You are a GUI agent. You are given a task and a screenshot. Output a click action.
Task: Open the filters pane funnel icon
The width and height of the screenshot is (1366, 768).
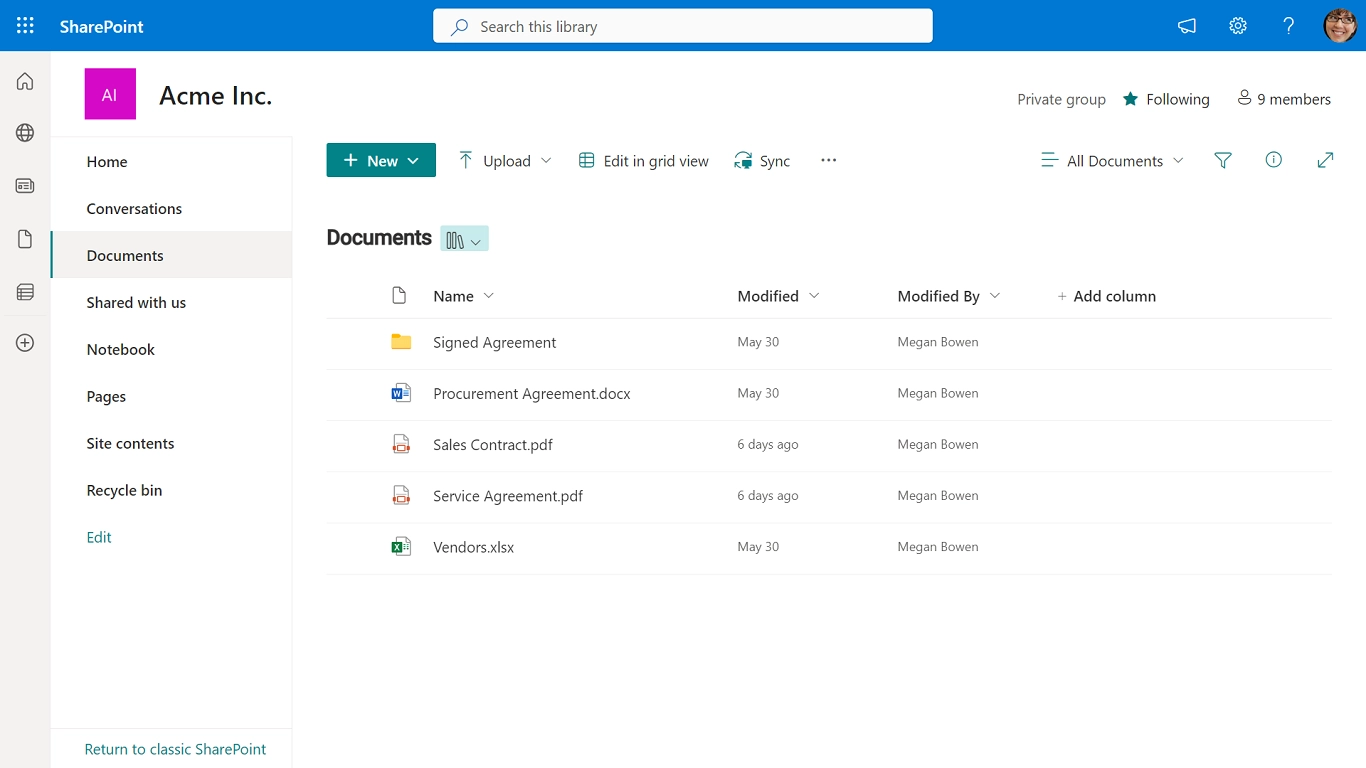1222,160
